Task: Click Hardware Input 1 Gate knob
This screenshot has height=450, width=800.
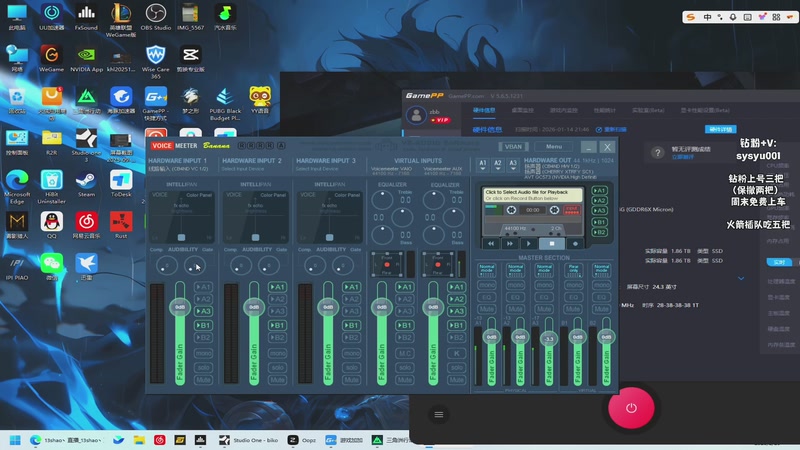Action: [x=194, y=265]
